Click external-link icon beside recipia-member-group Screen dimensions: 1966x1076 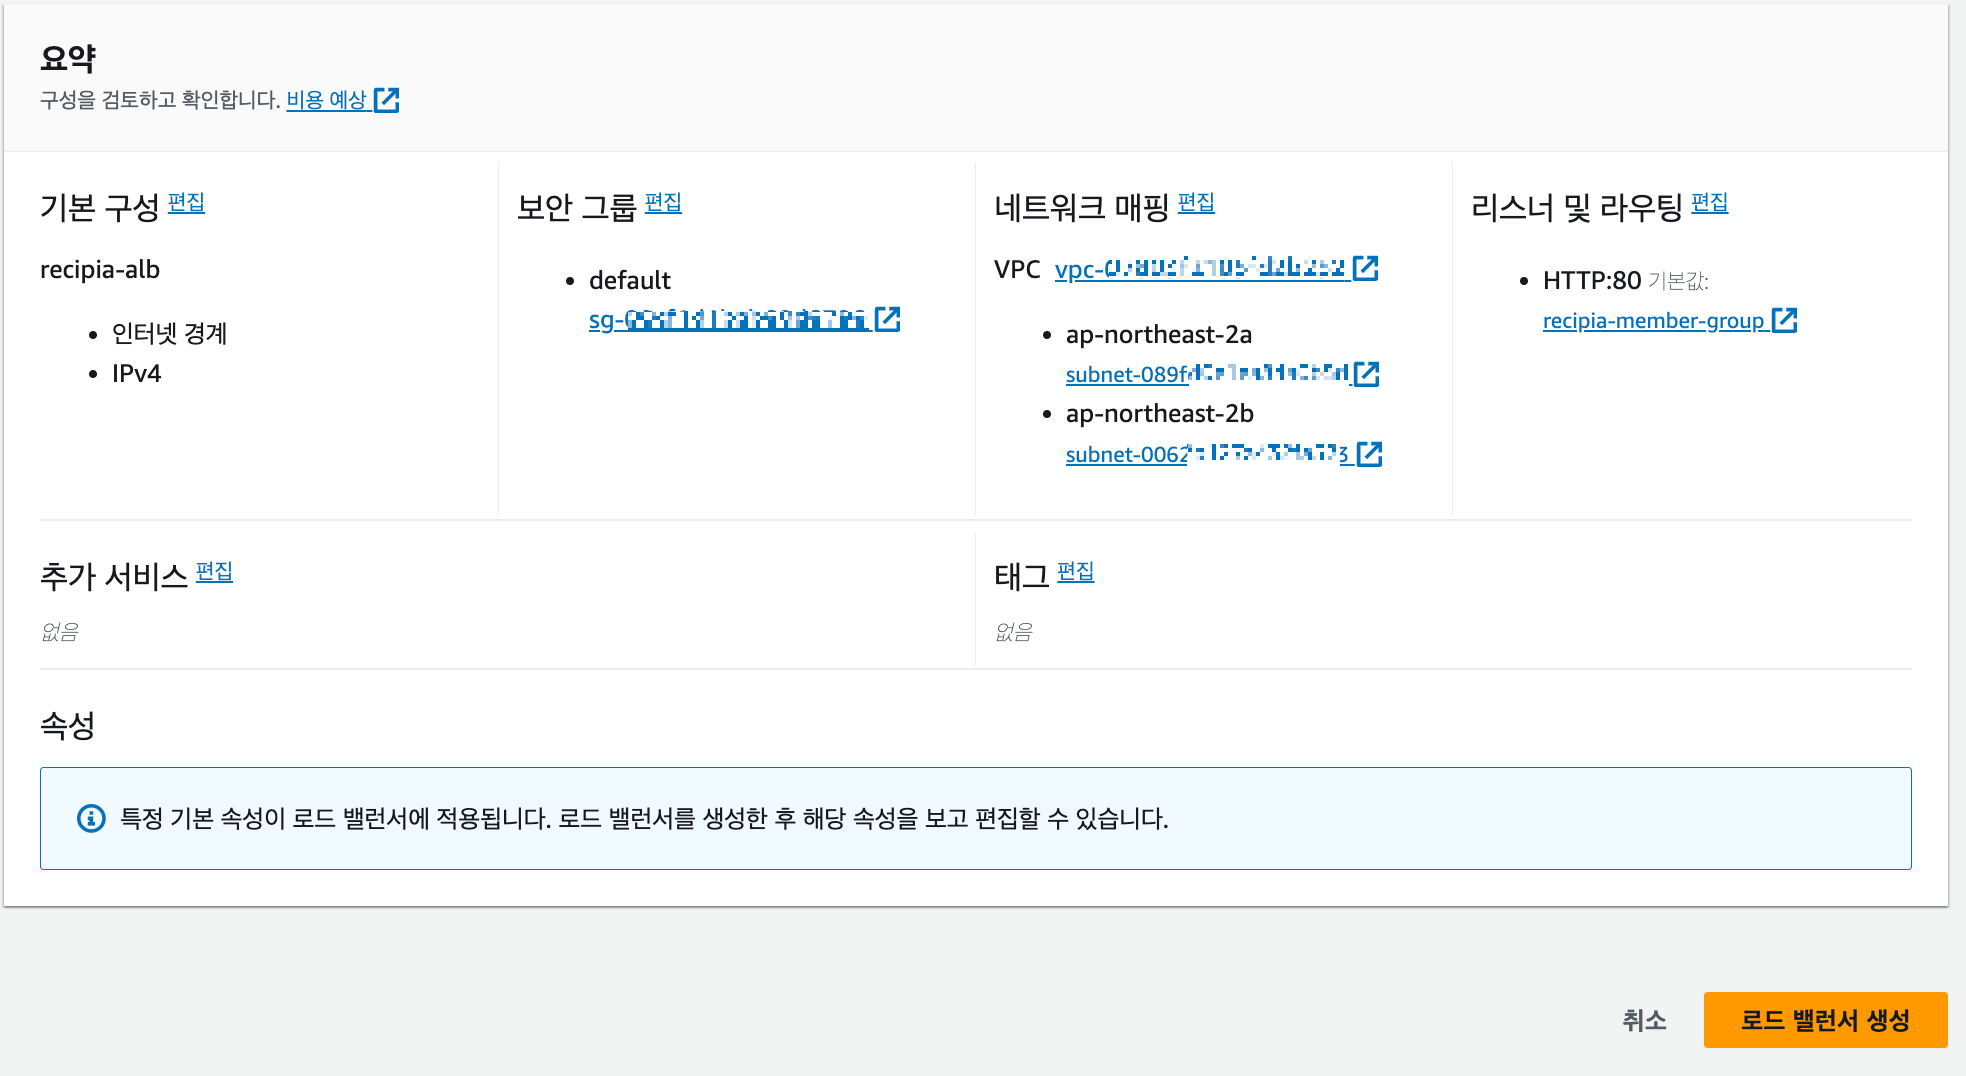tap(1784, 320)
